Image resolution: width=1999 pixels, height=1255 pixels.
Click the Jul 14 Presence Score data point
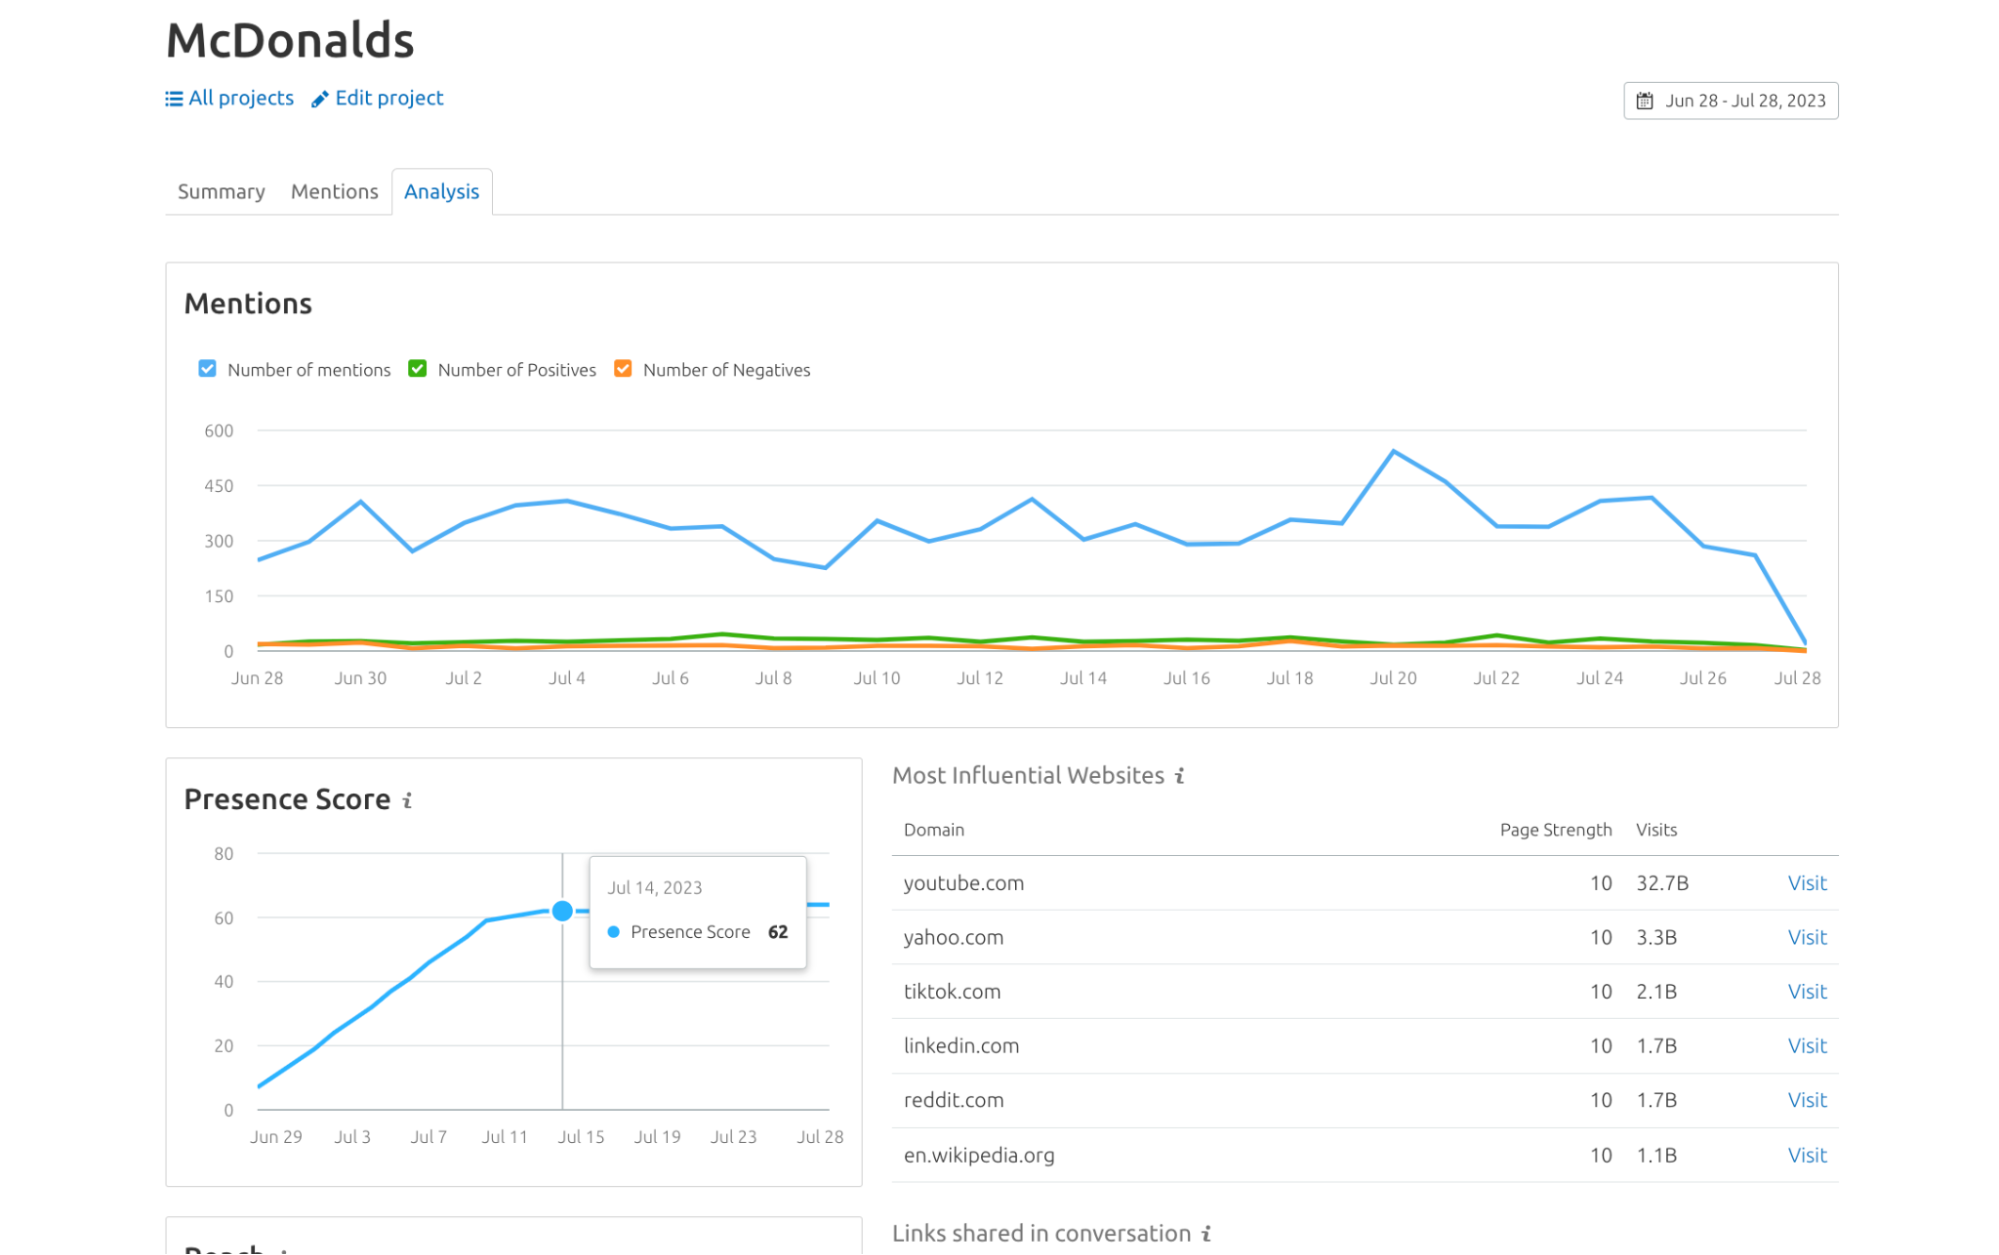[x=562, y=911]
